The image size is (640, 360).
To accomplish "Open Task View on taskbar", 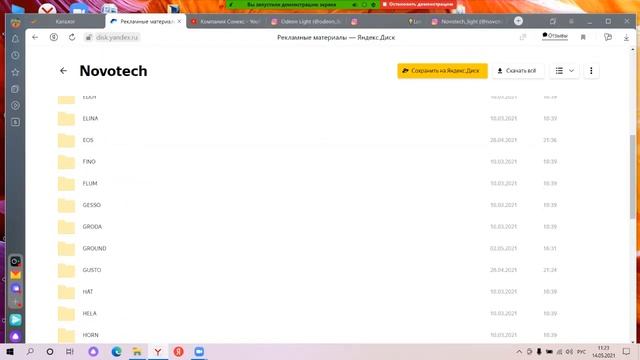I will [x=69, y=351].
